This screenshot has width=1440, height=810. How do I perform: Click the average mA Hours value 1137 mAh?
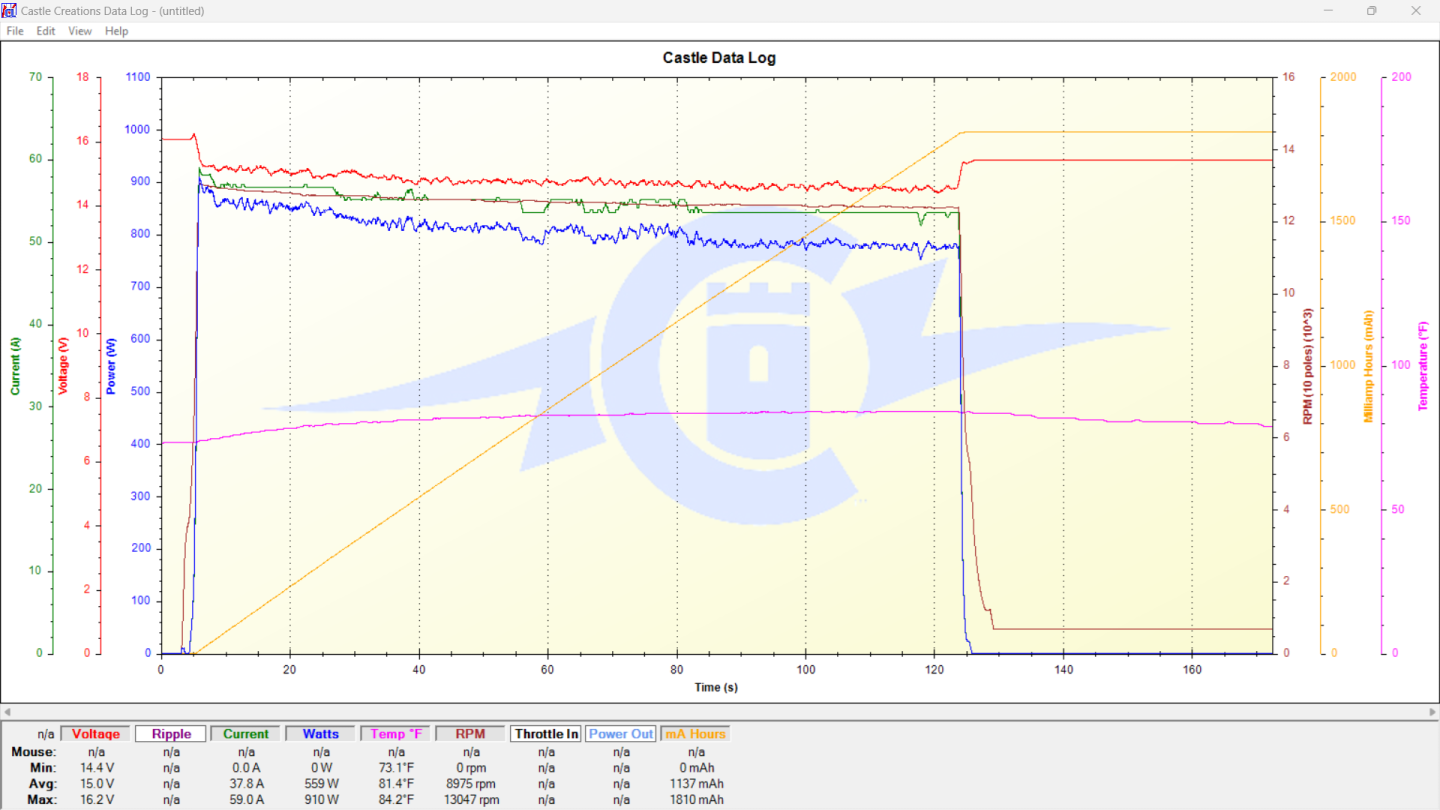point(696,784)
